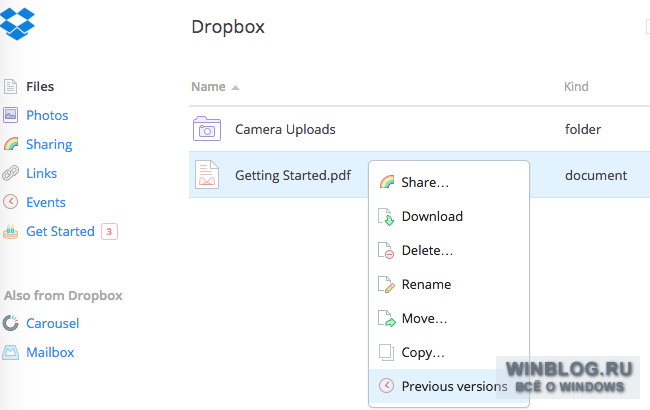Screen dimensions: 650x410
Task: Sort the list by Name column
Action: (x=208, y=87)
